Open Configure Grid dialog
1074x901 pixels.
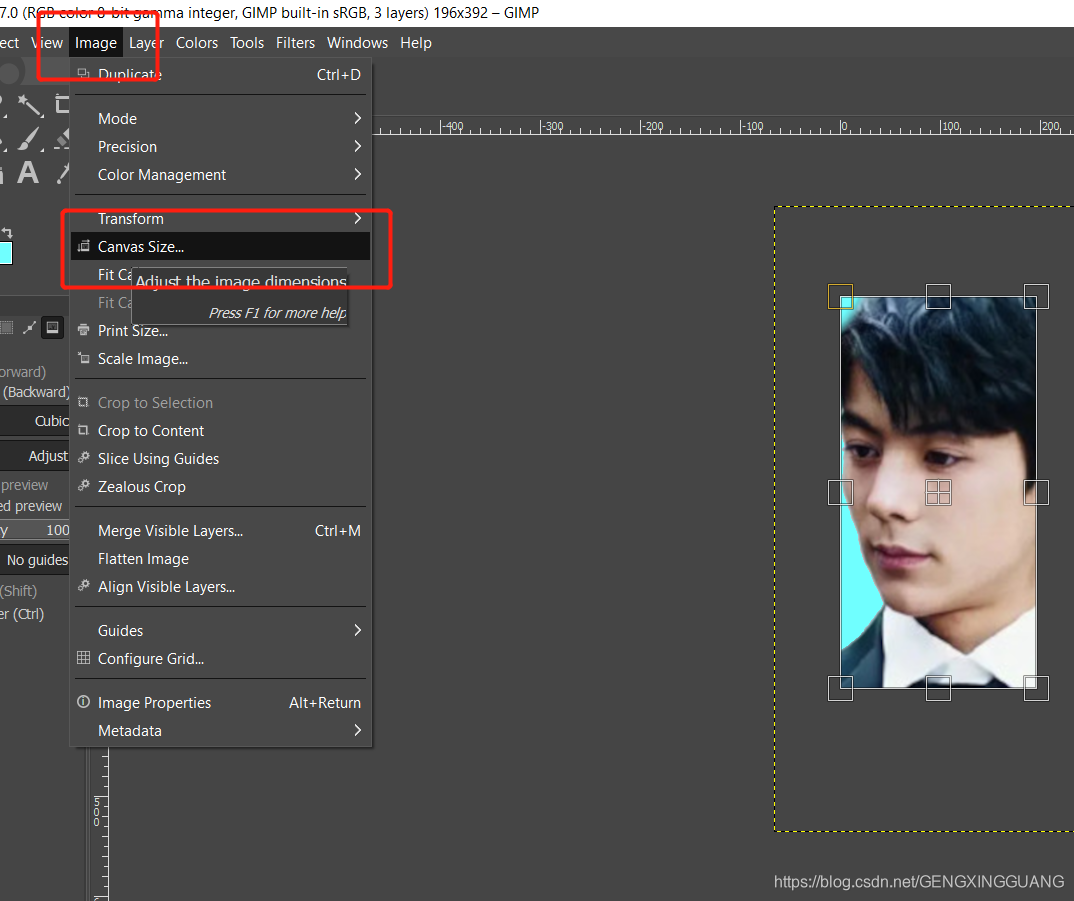221,659
